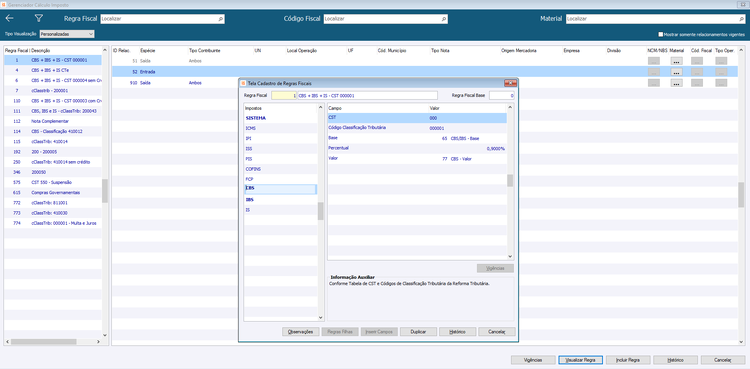This screenshot has height=369, width=750.
Task: Select the Valor row CBS - Valor
Action: pos(417,158)
